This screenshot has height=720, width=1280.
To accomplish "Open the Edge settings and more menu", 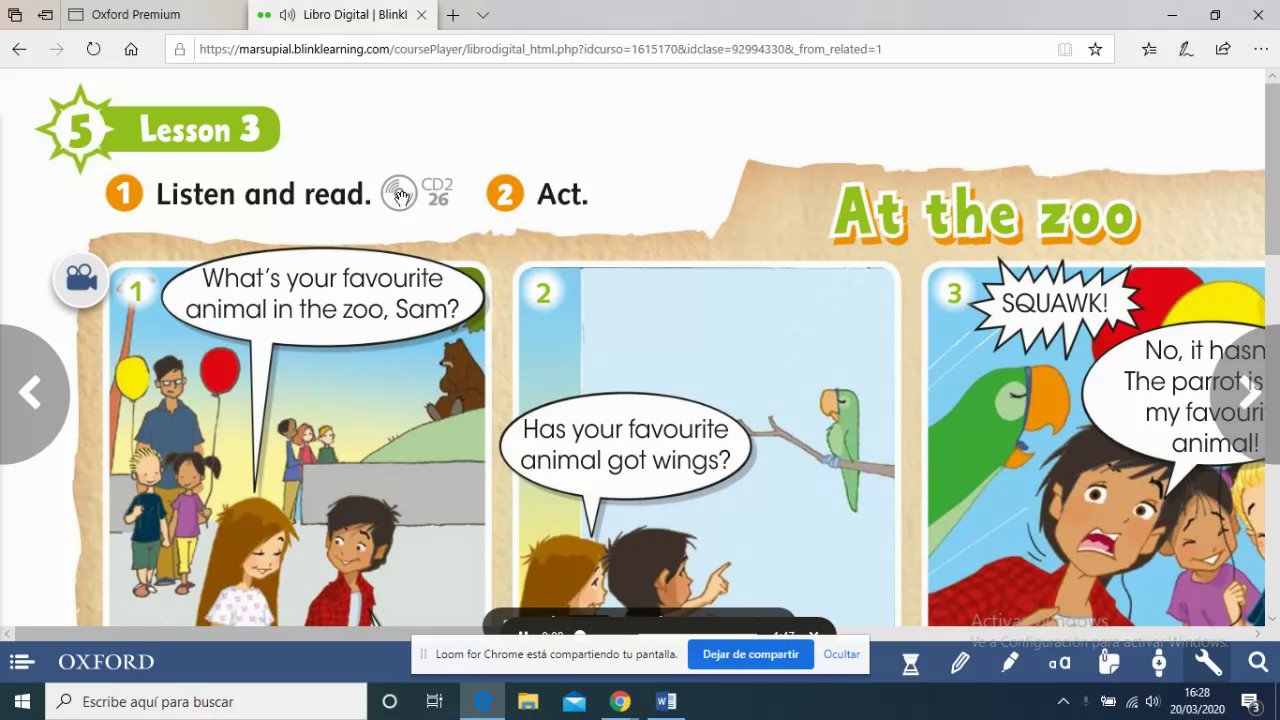I will pyautogui.click(x=1260, y=49).
